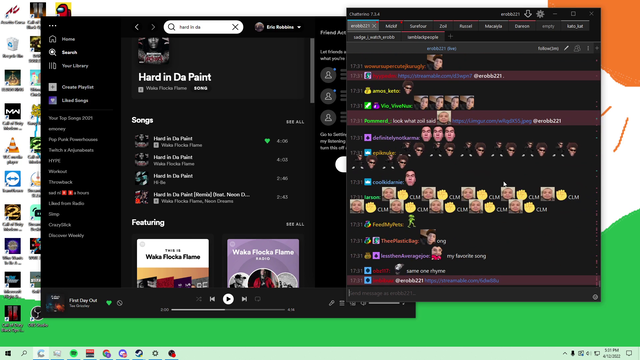
Task: Open Spotify three-dot menu
Action: coord(53,25)
